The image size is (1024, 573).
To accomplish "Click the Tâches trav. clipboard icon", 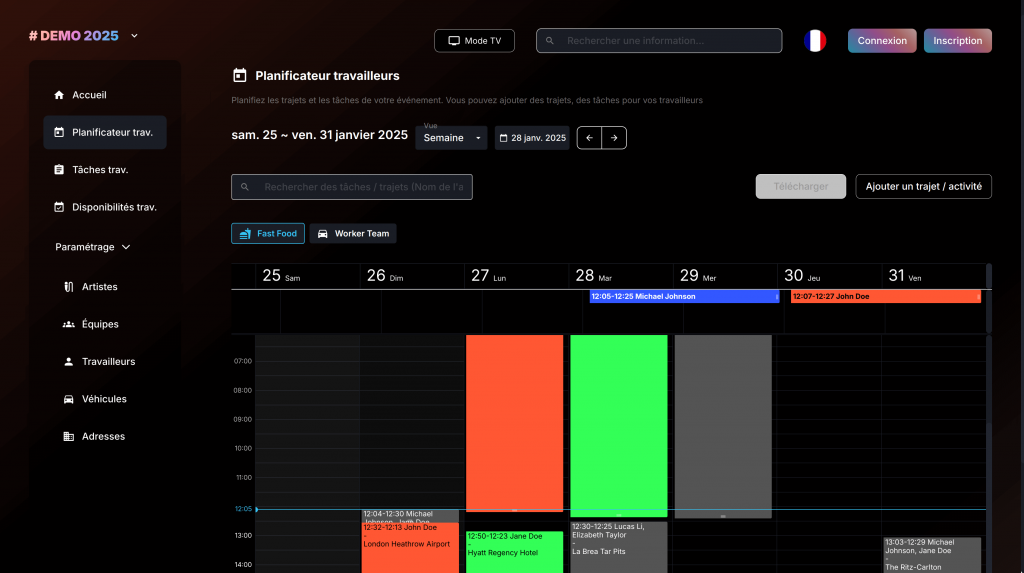I will (x=59, y=170).
